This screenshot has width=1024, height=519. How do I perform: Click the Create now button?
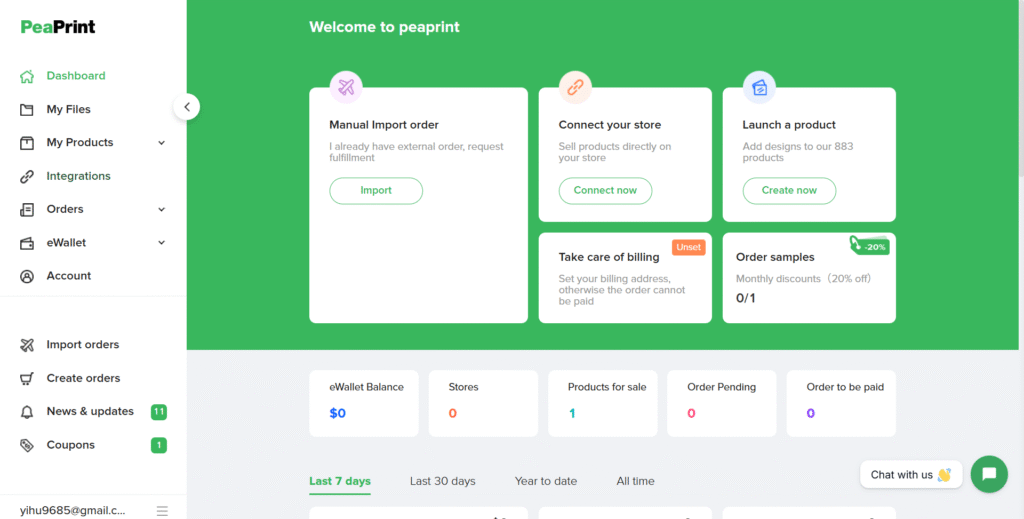[x=789, y=191]
